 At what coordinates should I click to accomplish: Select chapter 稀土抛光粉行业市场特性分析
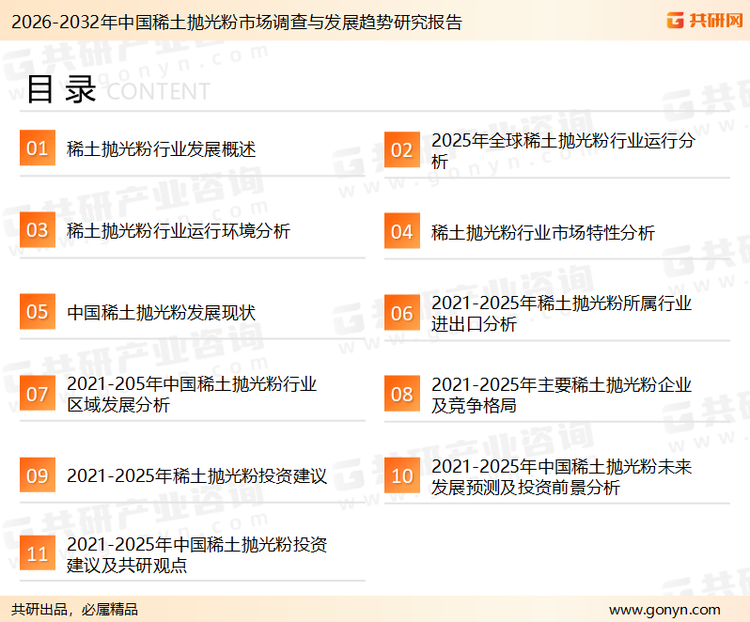point(543,233)
